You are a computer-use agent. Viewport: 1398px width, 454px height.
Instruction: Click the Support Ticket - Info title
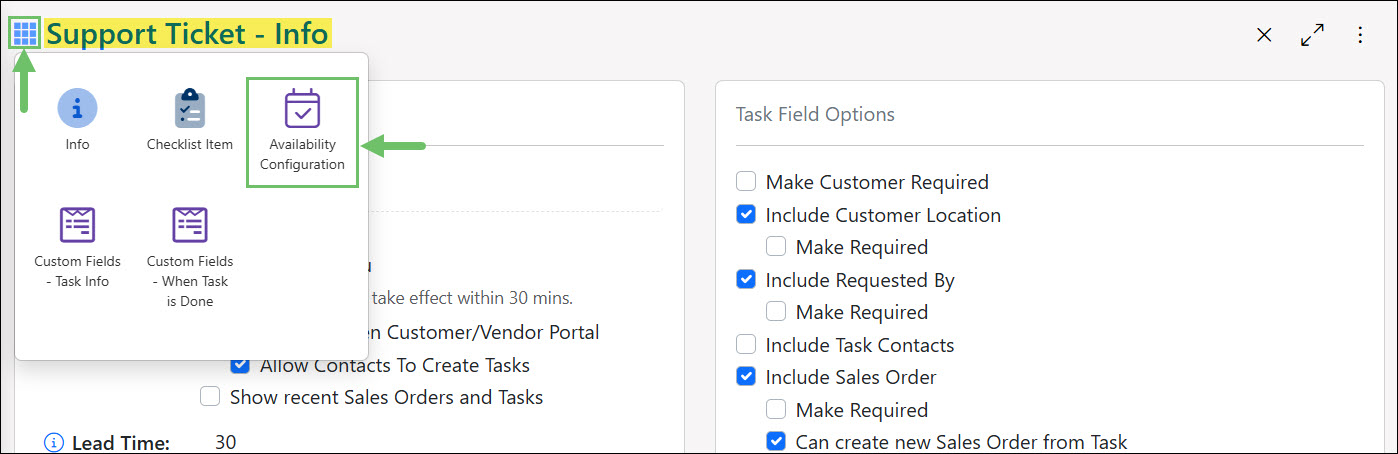click(x=187, y=34)
